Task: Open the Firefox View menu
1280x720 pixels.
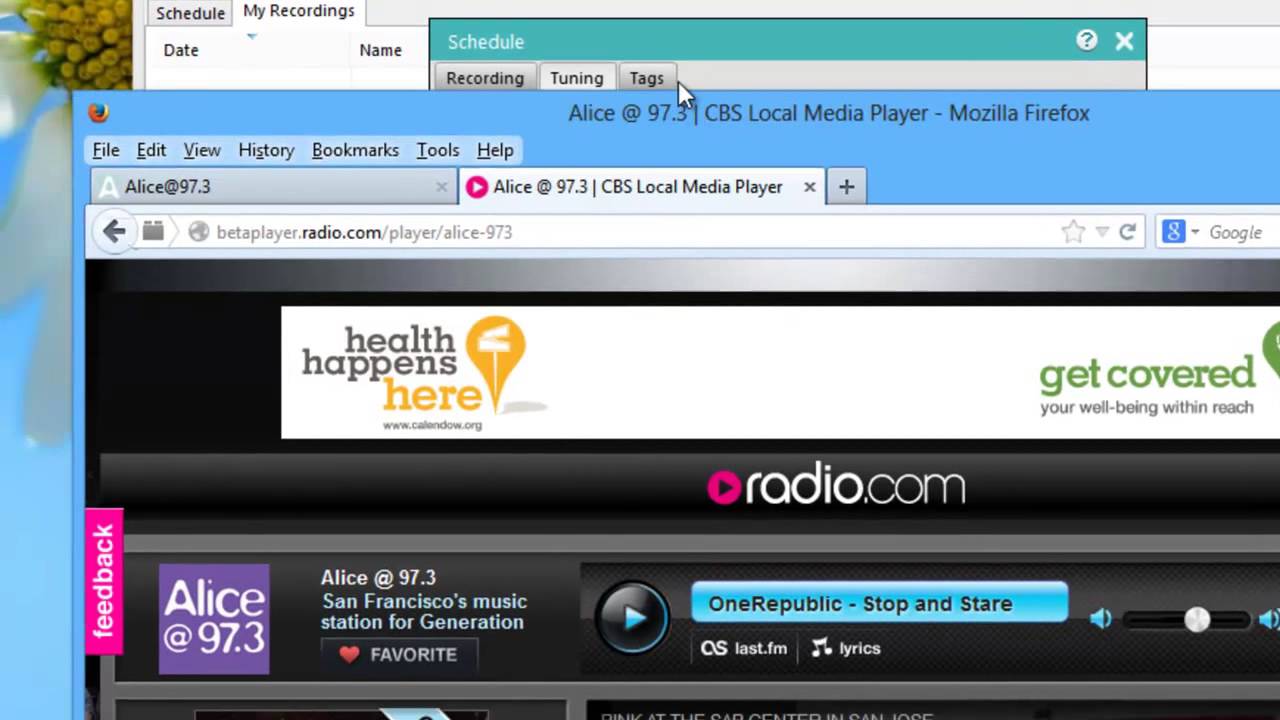Action: [x=202, y=150]
